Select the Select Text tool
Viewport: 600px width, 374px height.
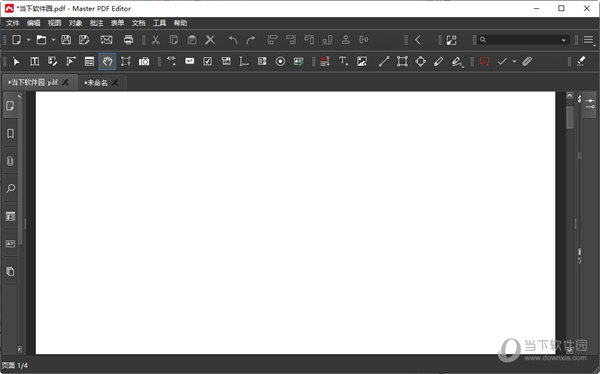click(x=71, y=61)
